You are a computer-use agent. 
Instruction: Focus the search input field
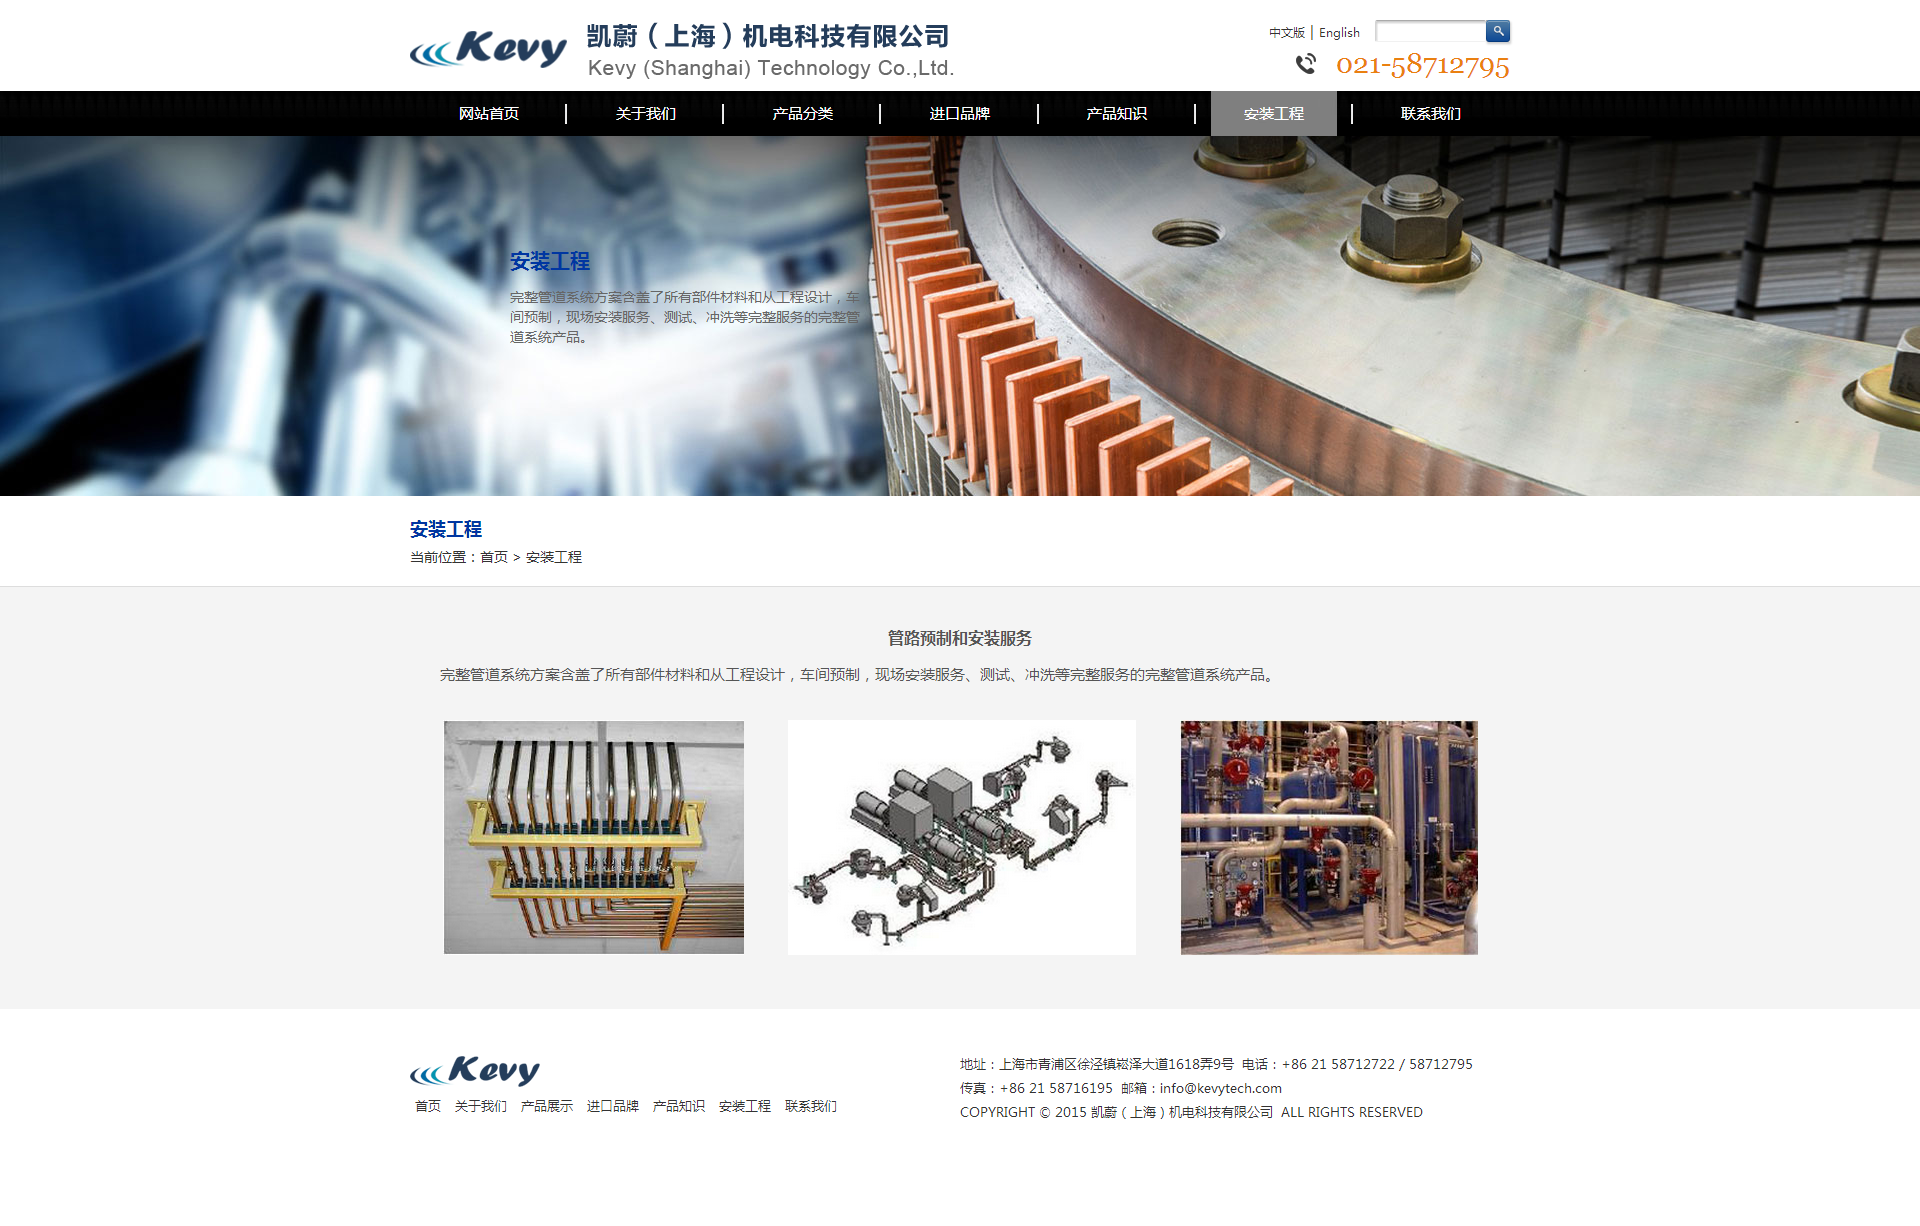coord(1430,32)
